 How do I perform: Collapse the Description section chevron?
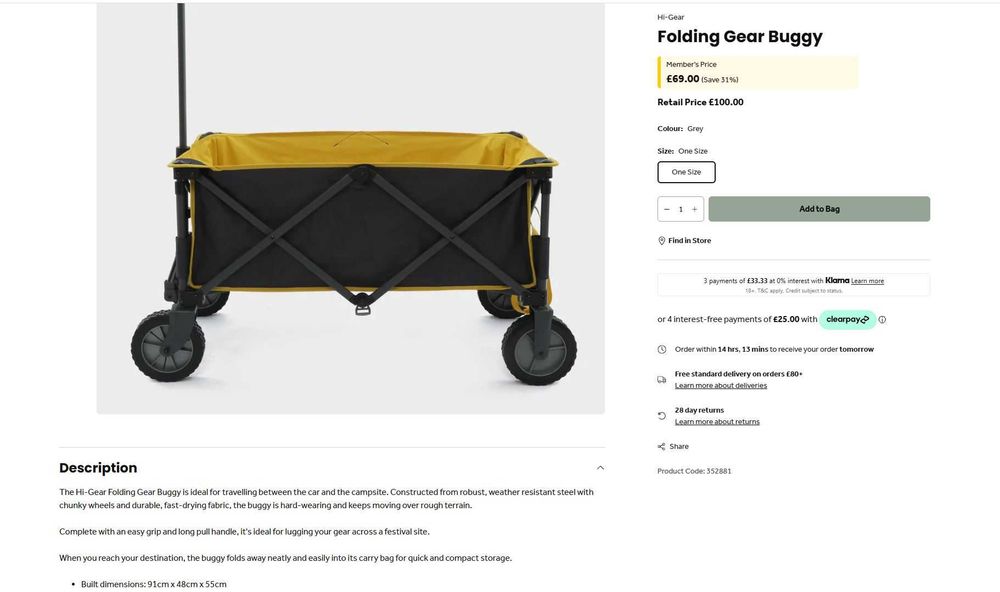coord(600,468)
